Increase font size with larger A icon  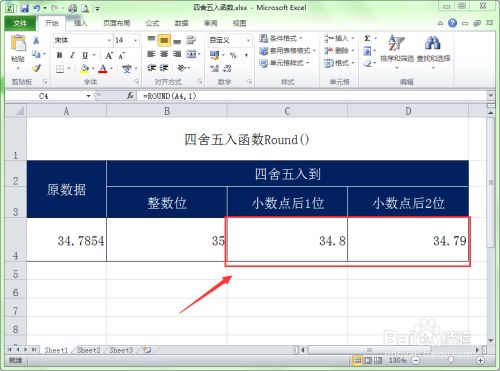point(109,55)
